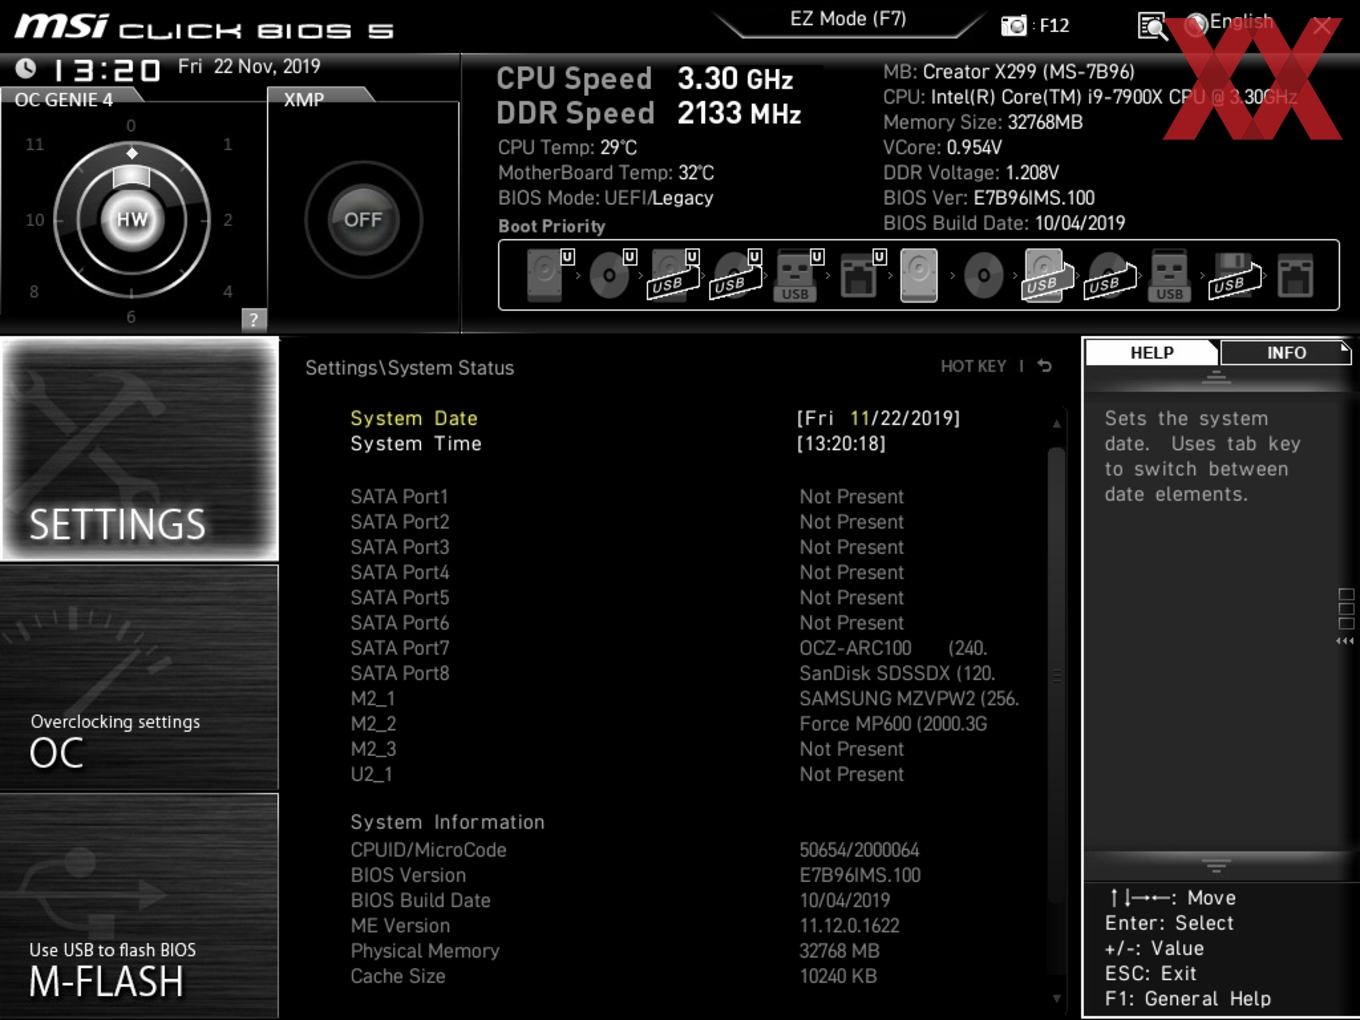This screenshot has height=1020, width=1360.
Task: Select the UEFI hard disk boot device icon
Action: (548, 275)
